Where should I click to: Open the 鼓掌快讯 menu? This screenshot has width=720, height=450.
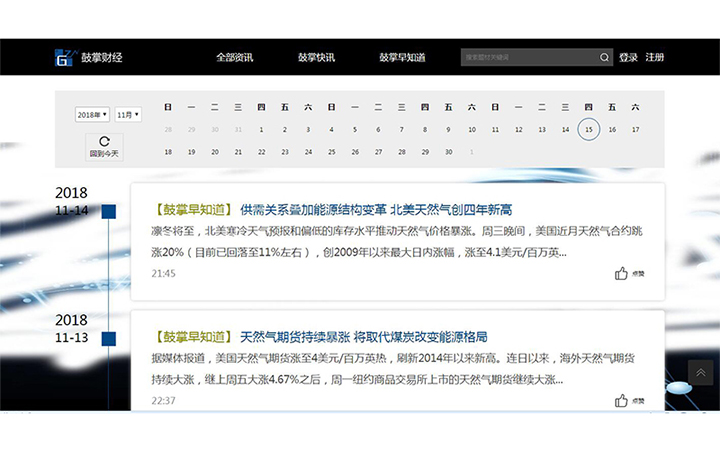pos(316,57)
